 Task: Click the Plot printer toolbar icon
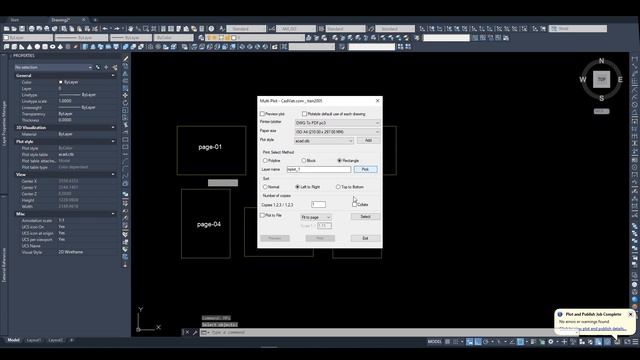[32, 29]
